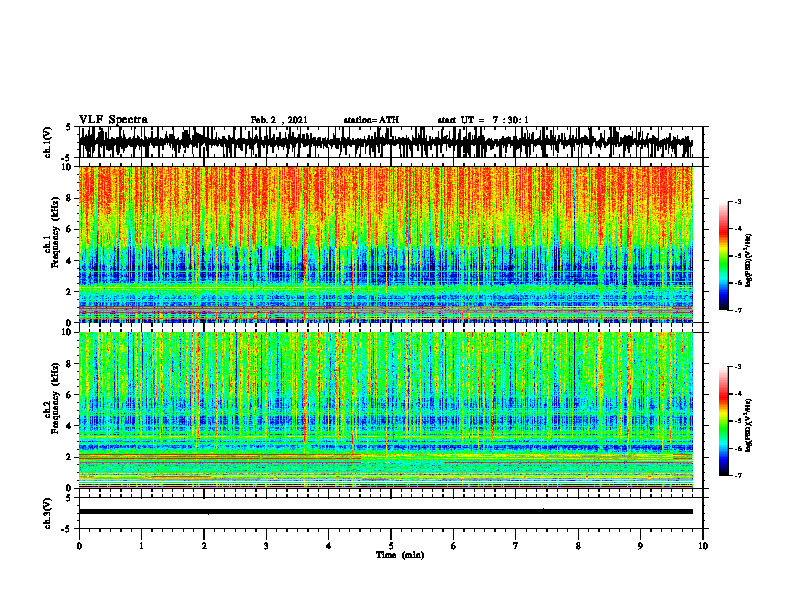Click inside the ch.1 spectrogram panel
This screenshot has height=612, width=792.
385,244
